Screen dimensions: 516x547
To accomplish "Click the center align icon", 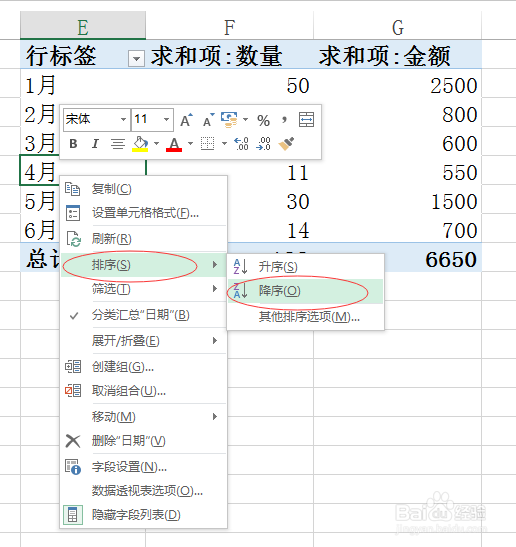I will pyautogui.click(x=118, y=144).
